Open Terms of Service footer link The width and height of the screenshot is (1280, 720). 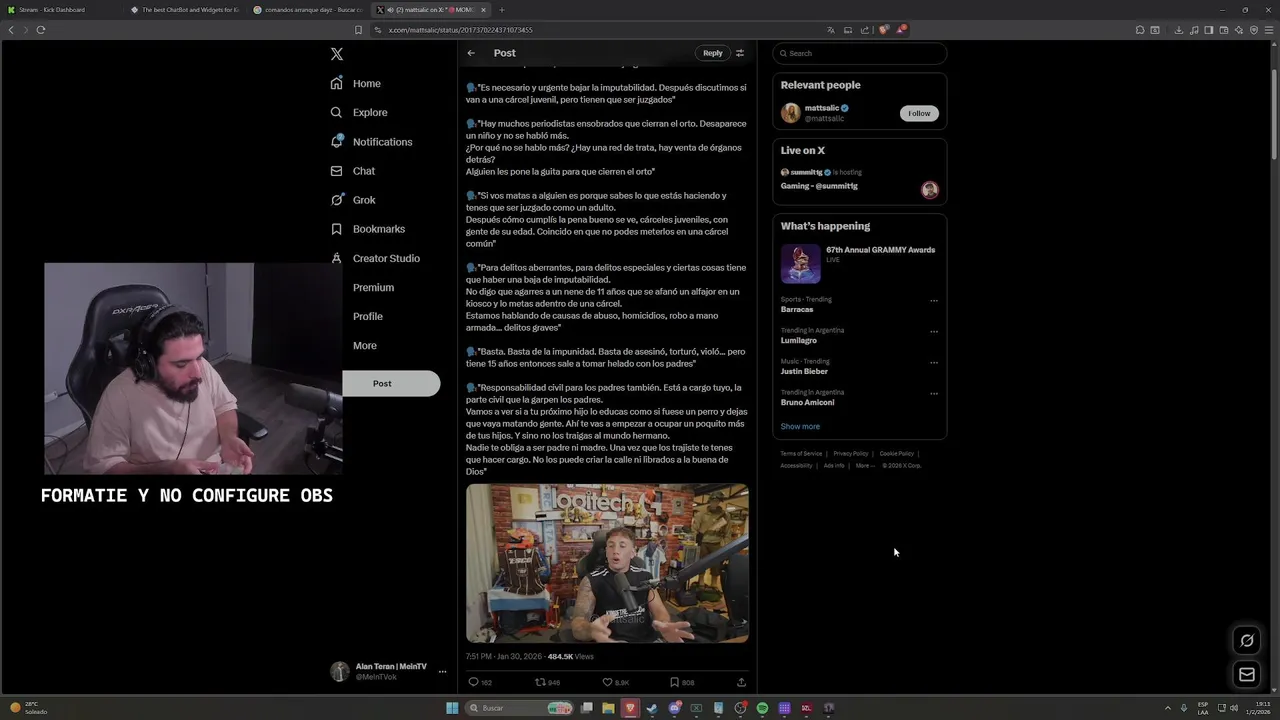(x=801, y=453)
